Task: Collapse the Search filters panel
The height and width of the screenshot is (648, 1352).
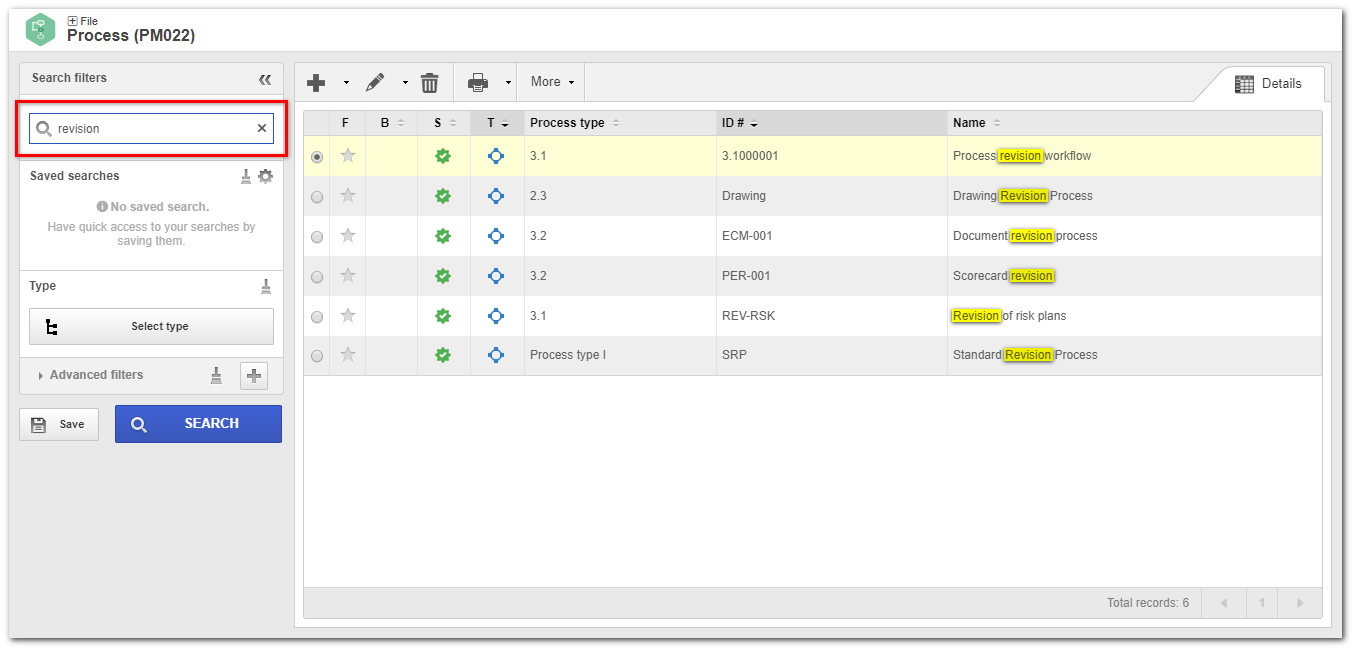Action: 265,79
